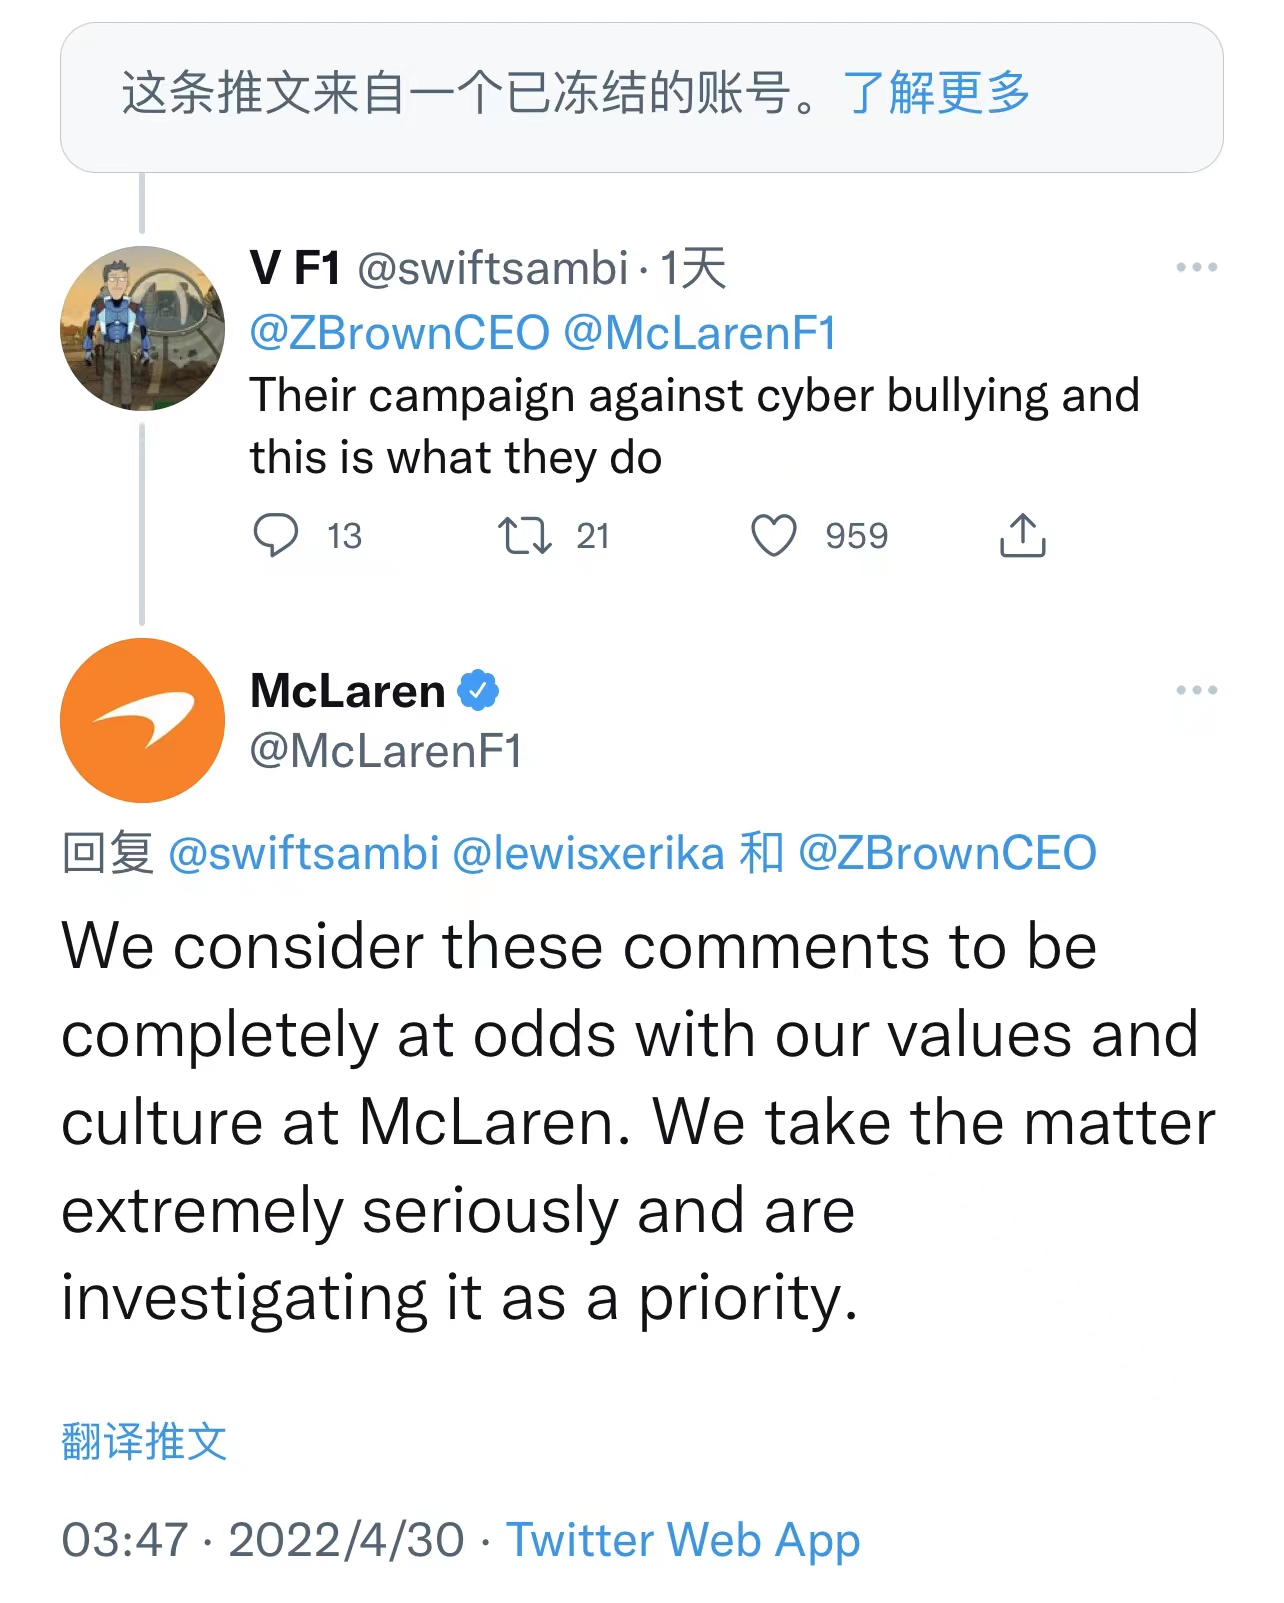1284x1603 pixels.
Task: Click @ZBrownCEO in the reply-to line
Action: click(947, 854)
